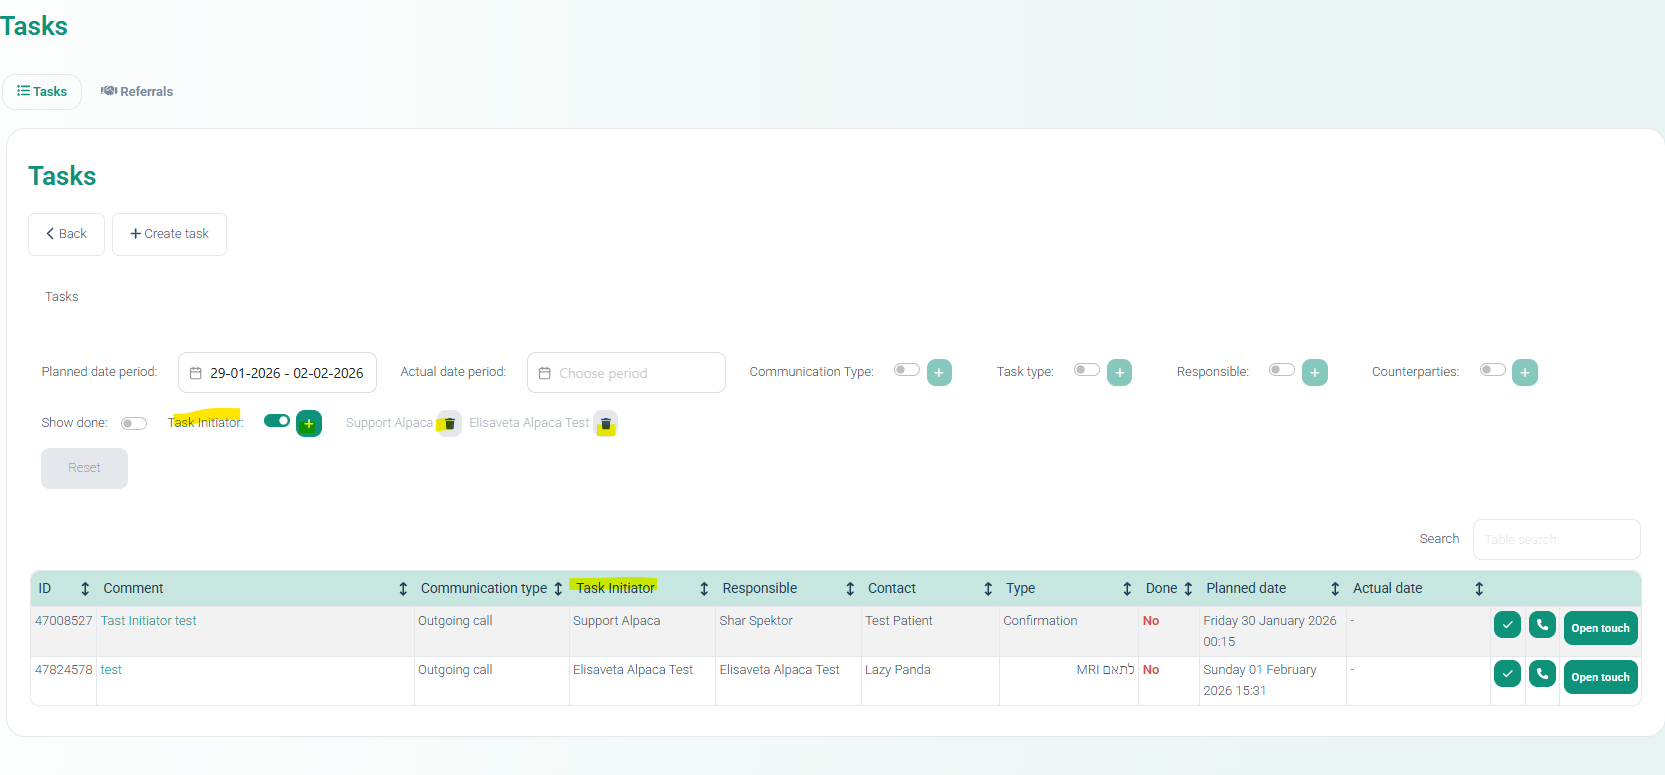Click plus icon beside Responsible filter
Viewport: 1665px width, 775px height.
coord(1314,373)
